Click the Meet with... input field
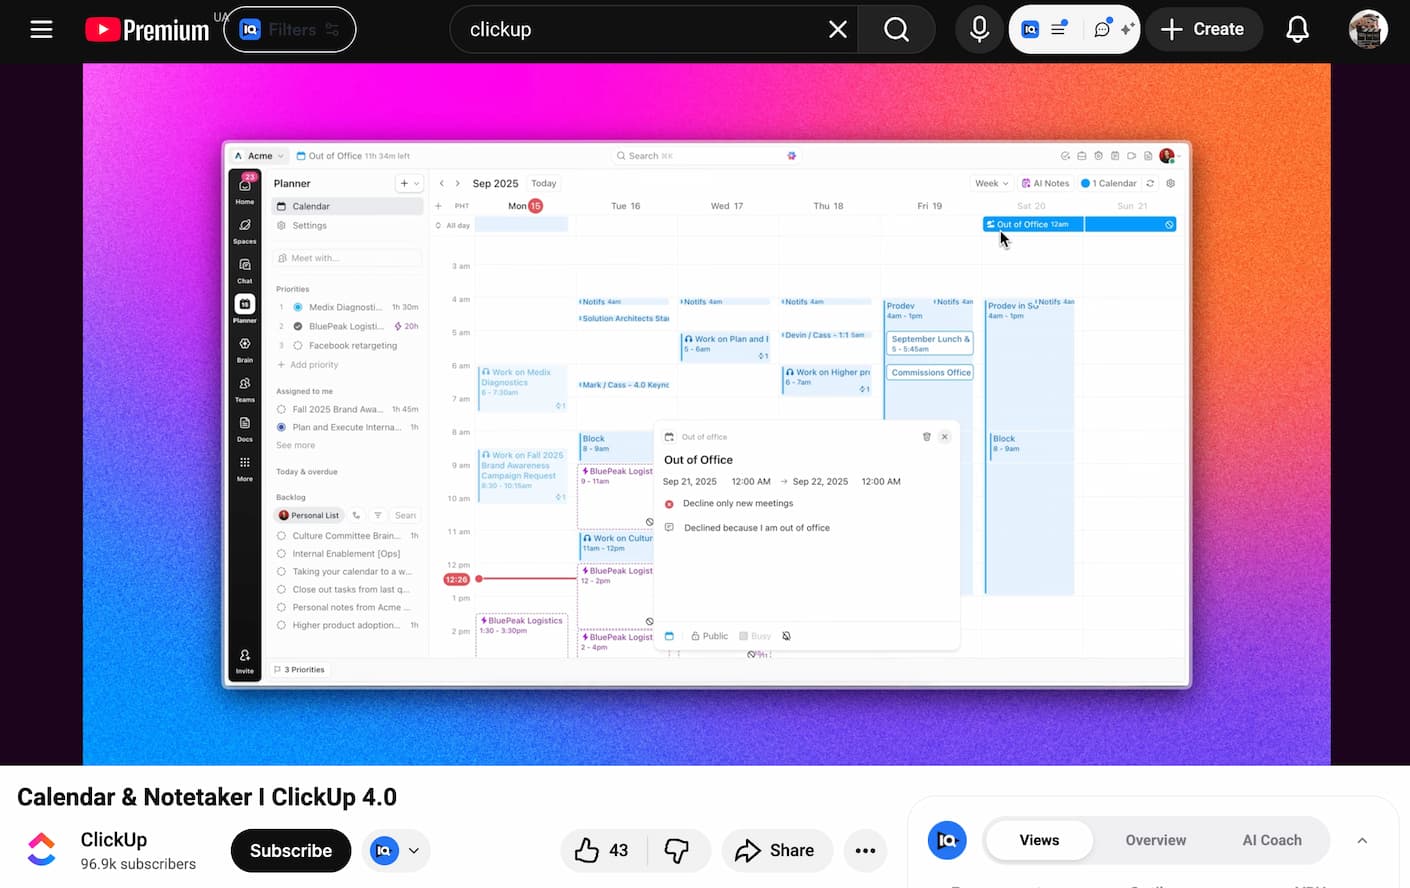 [347, 258]
